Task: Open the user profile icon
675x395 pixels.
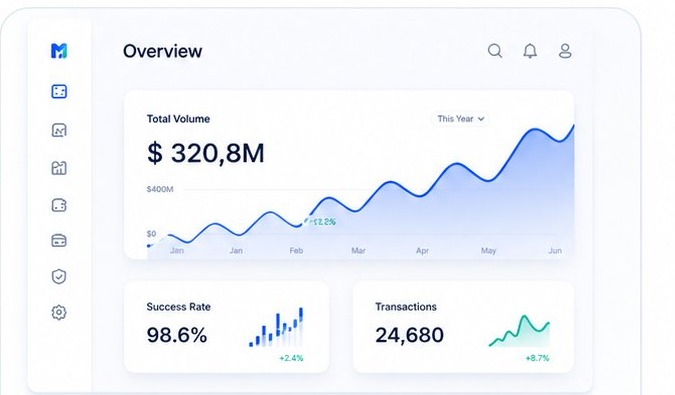Action: (565, 51)
